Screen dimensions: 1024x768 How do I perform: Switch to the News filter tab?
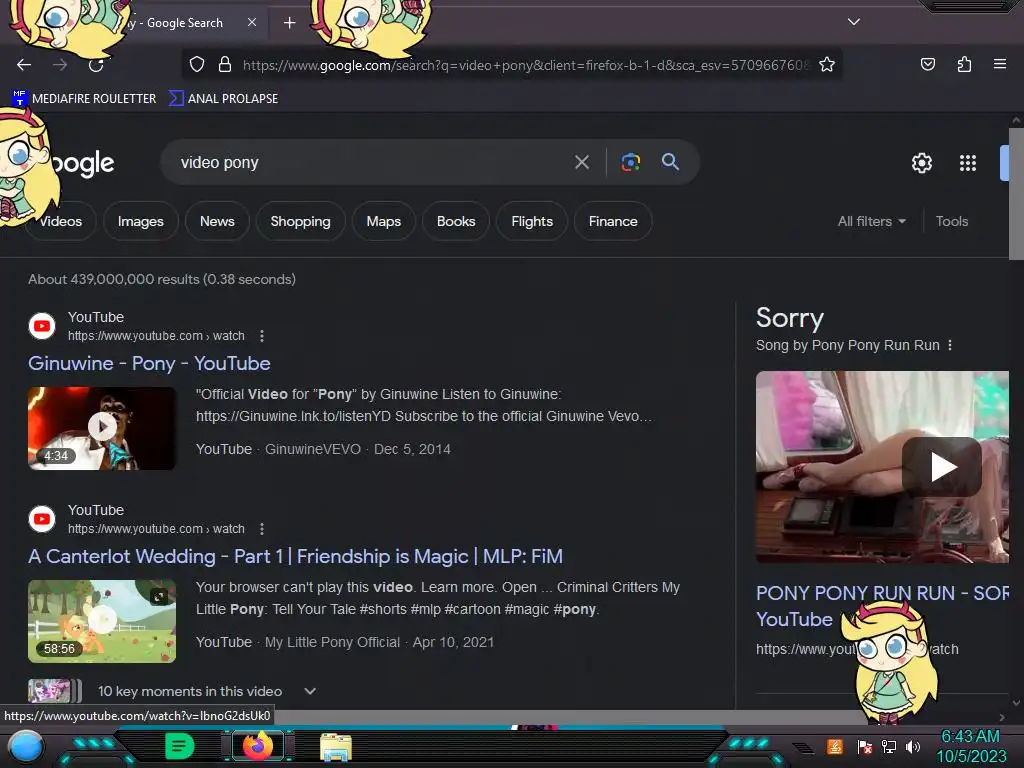coord(217,221)
